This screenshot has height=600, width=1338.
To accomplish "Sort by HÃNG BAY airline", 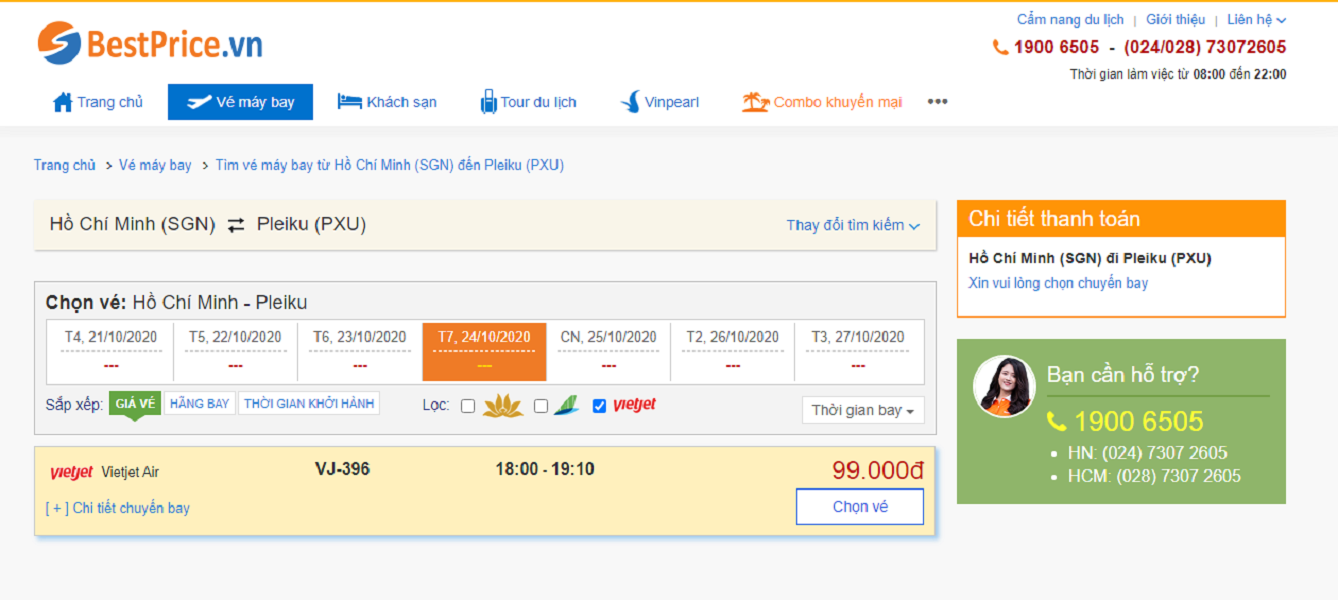I will [x=199, y=403].
